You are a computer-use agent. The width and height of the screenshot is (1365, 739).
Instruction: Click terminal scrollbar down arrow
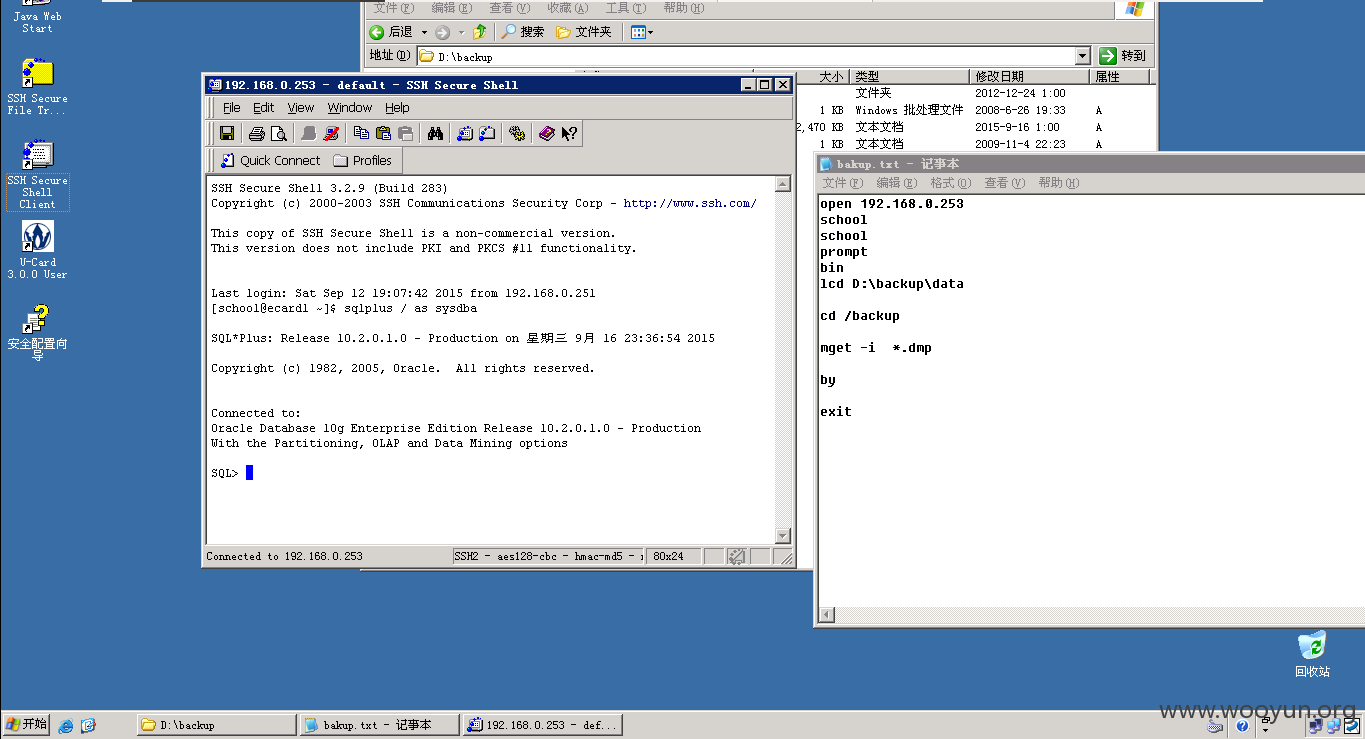(783, 536)
